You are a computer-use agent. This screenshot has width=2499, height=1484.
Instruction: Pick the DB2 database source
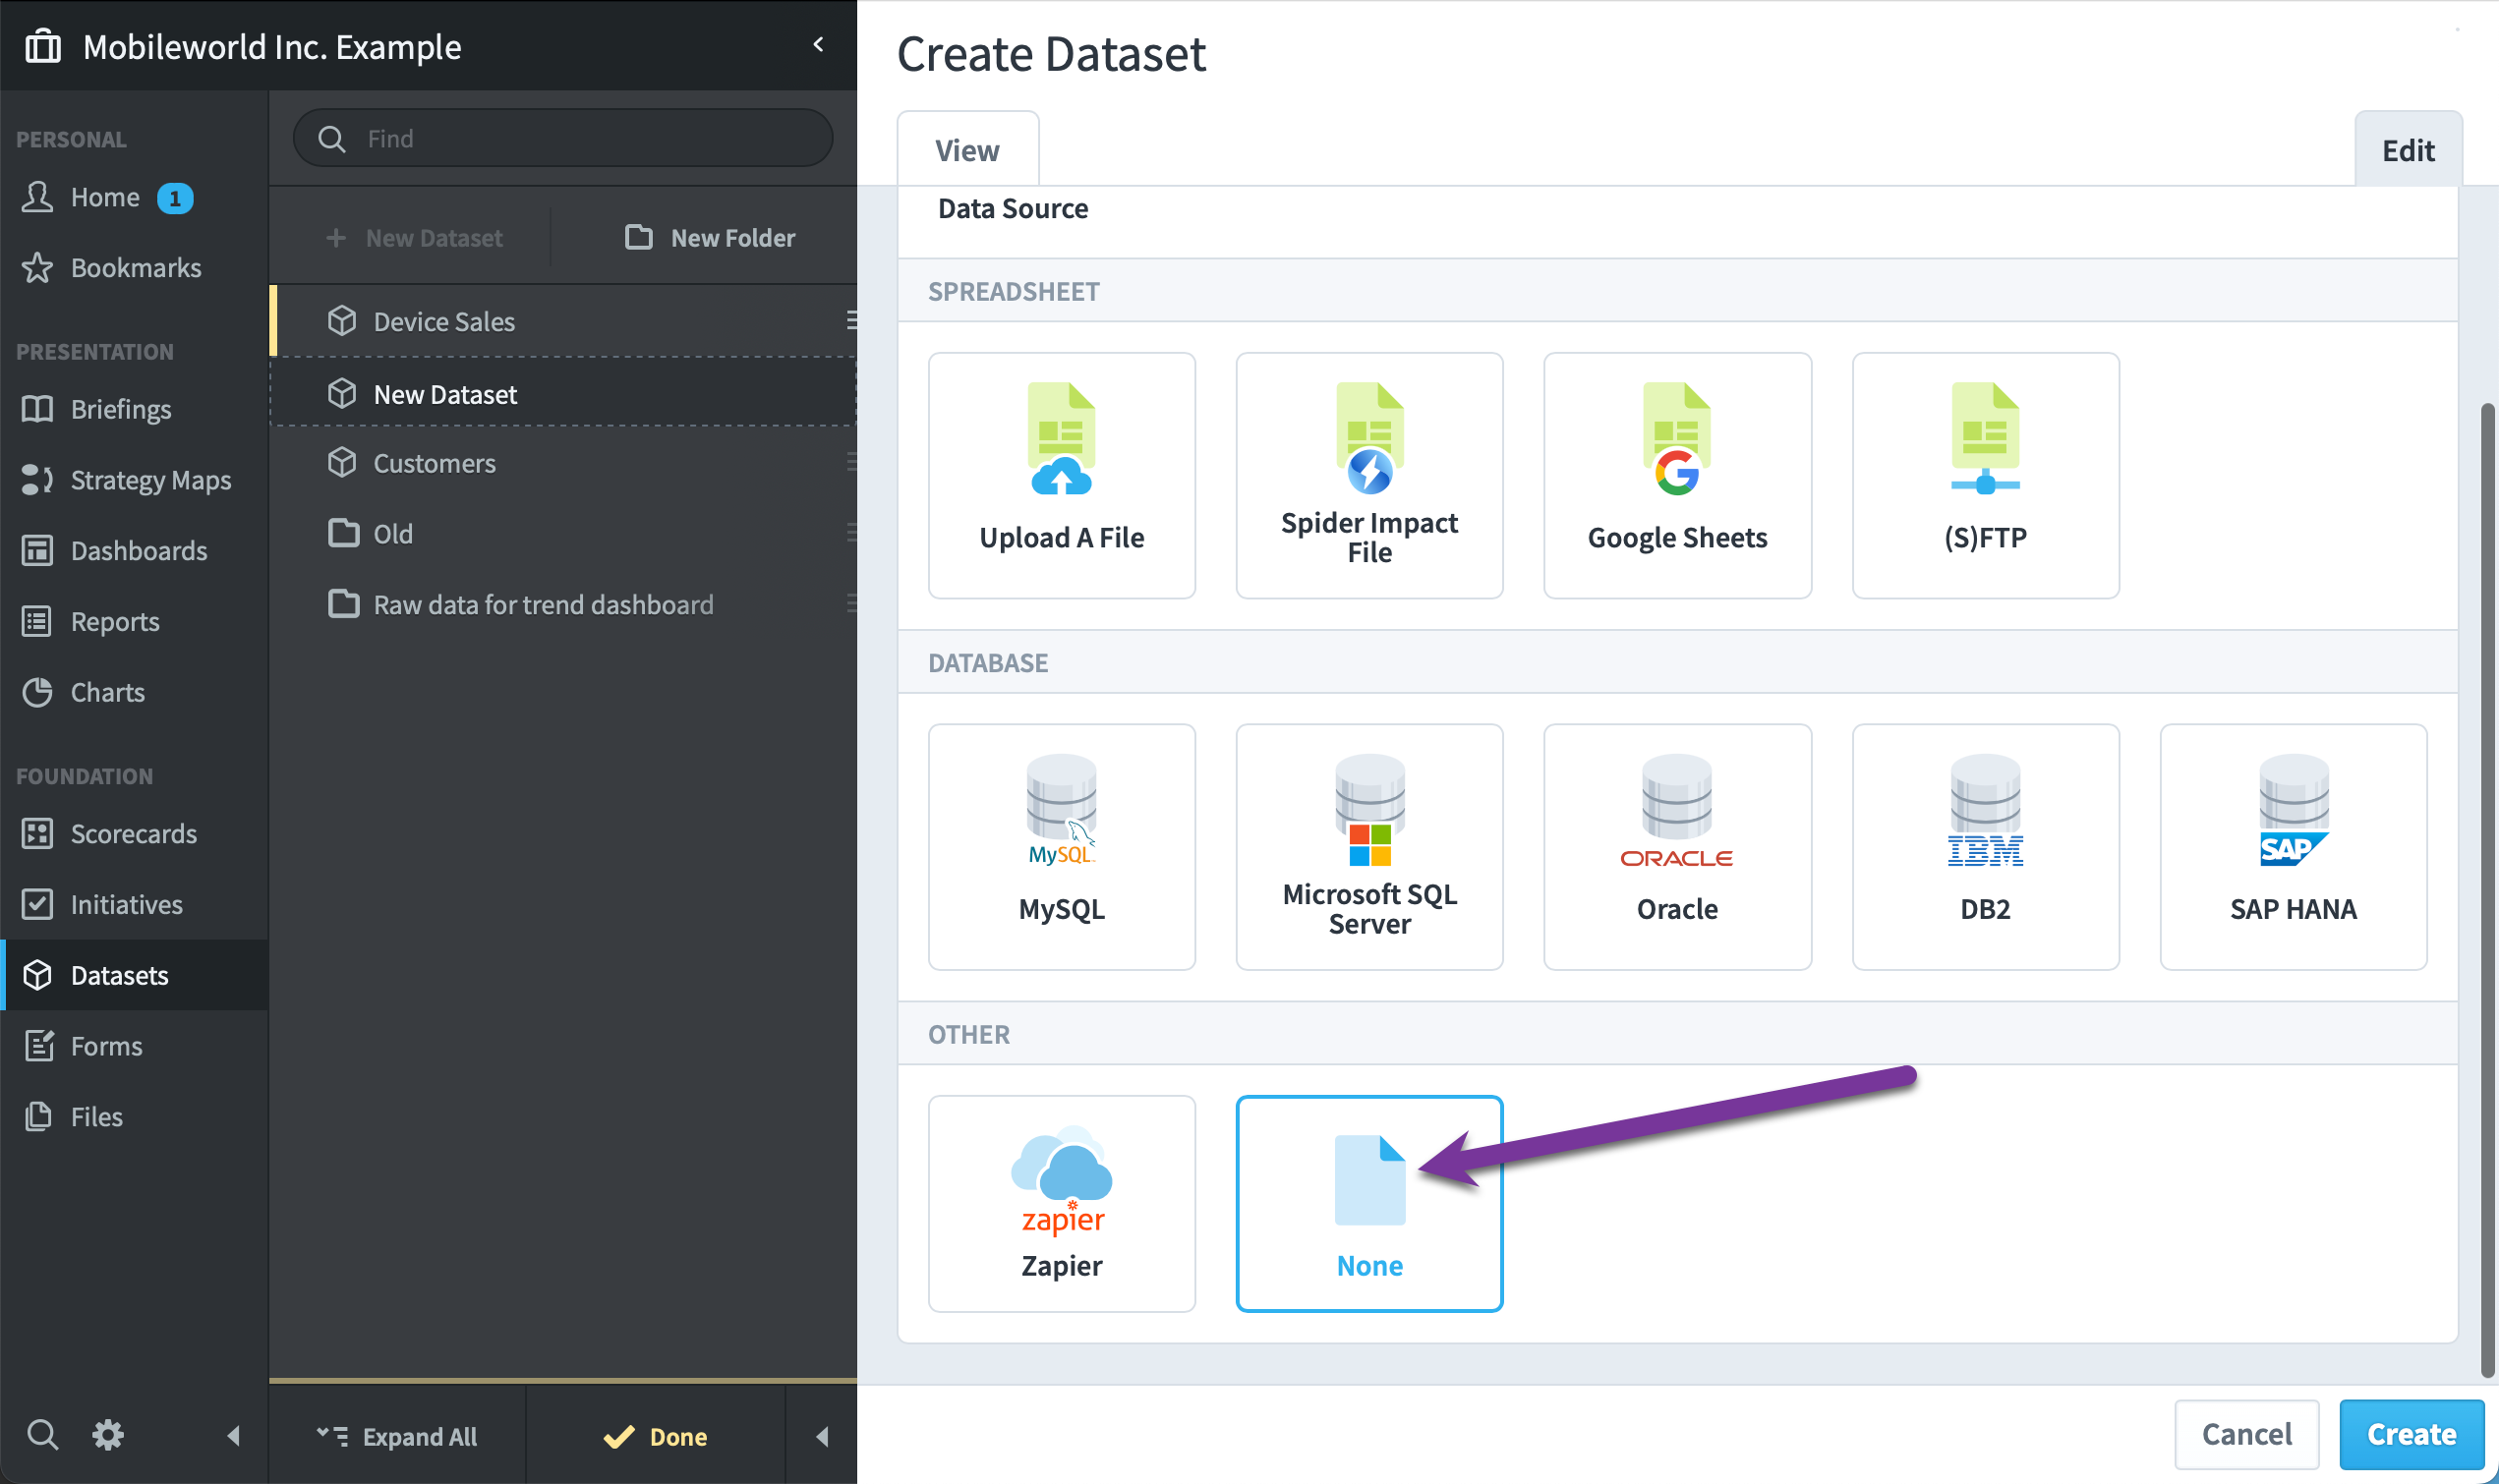1985,847
